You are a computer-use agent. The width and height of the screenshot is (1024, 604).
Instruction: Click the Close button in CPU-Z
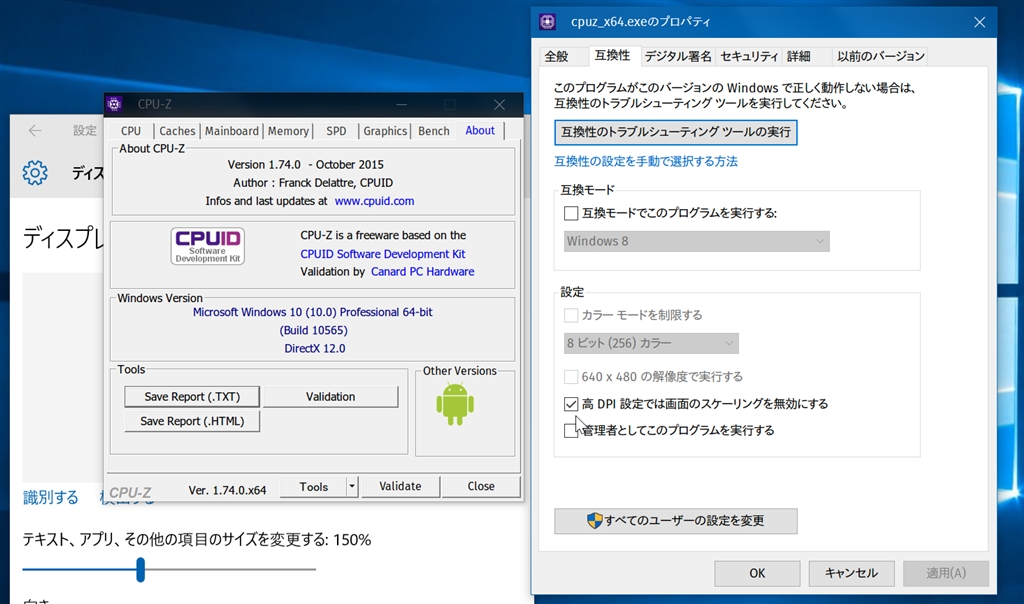(481, 486)
